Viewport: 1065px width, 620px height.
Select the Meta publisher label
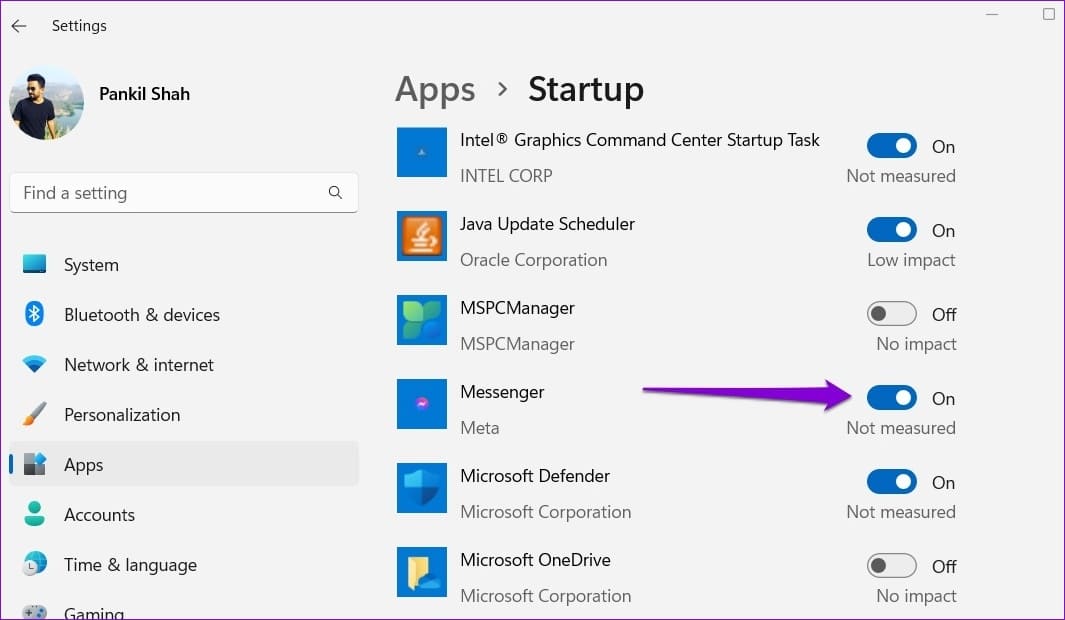[x=480, y=428]
